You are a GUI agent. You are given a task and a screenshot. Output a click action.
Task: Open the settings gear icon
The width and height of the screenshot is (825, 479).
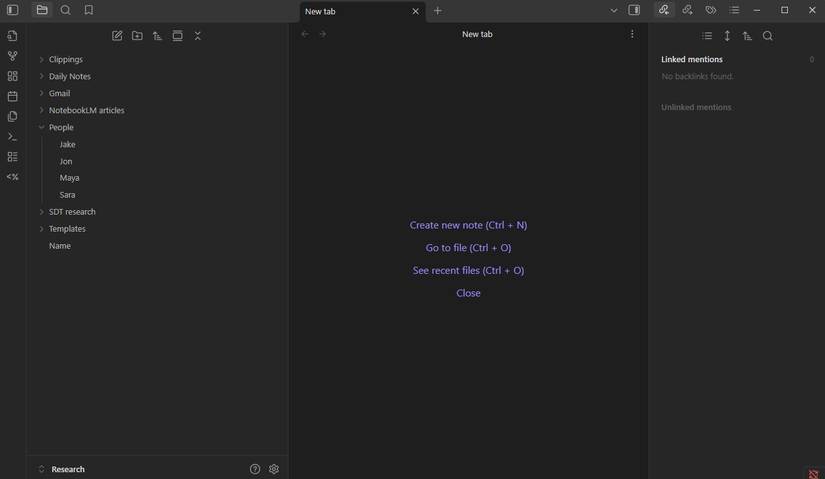coord(274,469)
